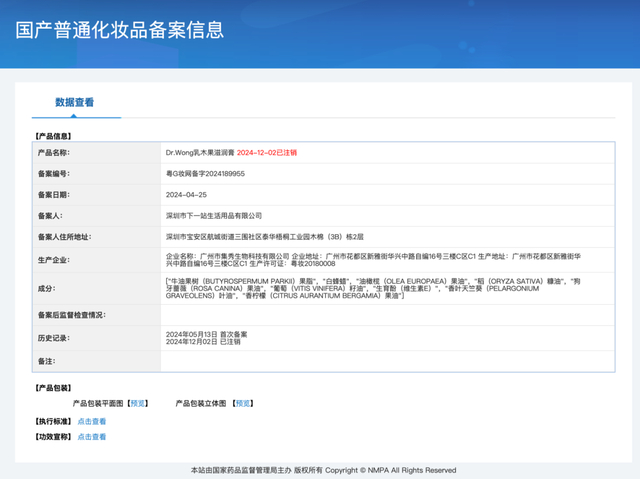Click the 备案编号 field label
The height and width of the screenshot is (479, 640).
pos(54,174)
